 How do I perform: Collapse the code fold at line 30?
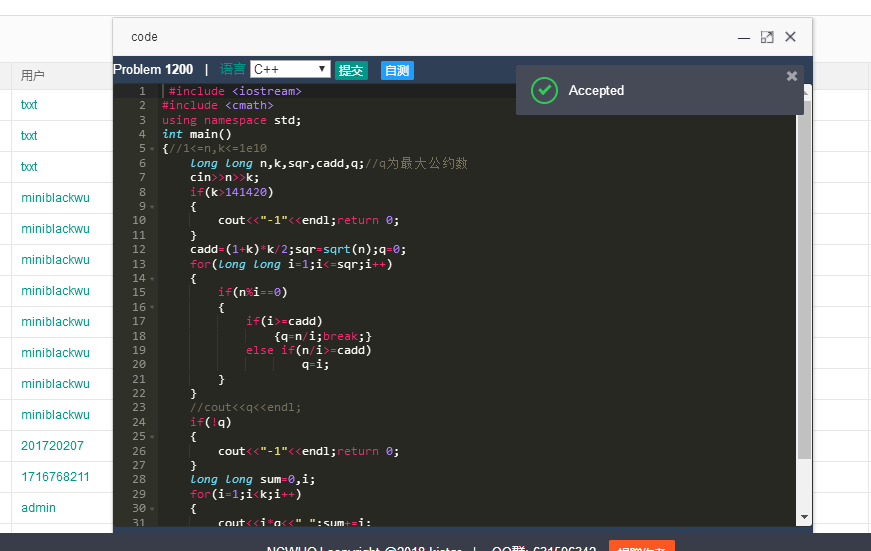tap(152, 509)
